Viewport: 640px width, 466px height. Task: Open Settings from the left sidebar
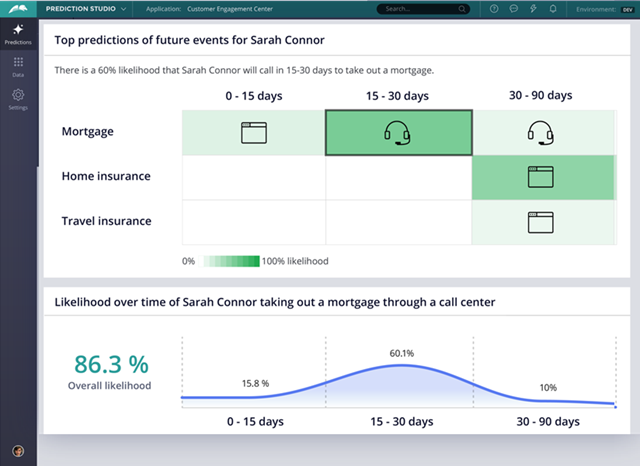pyautogui.click(x=18, y=99)
